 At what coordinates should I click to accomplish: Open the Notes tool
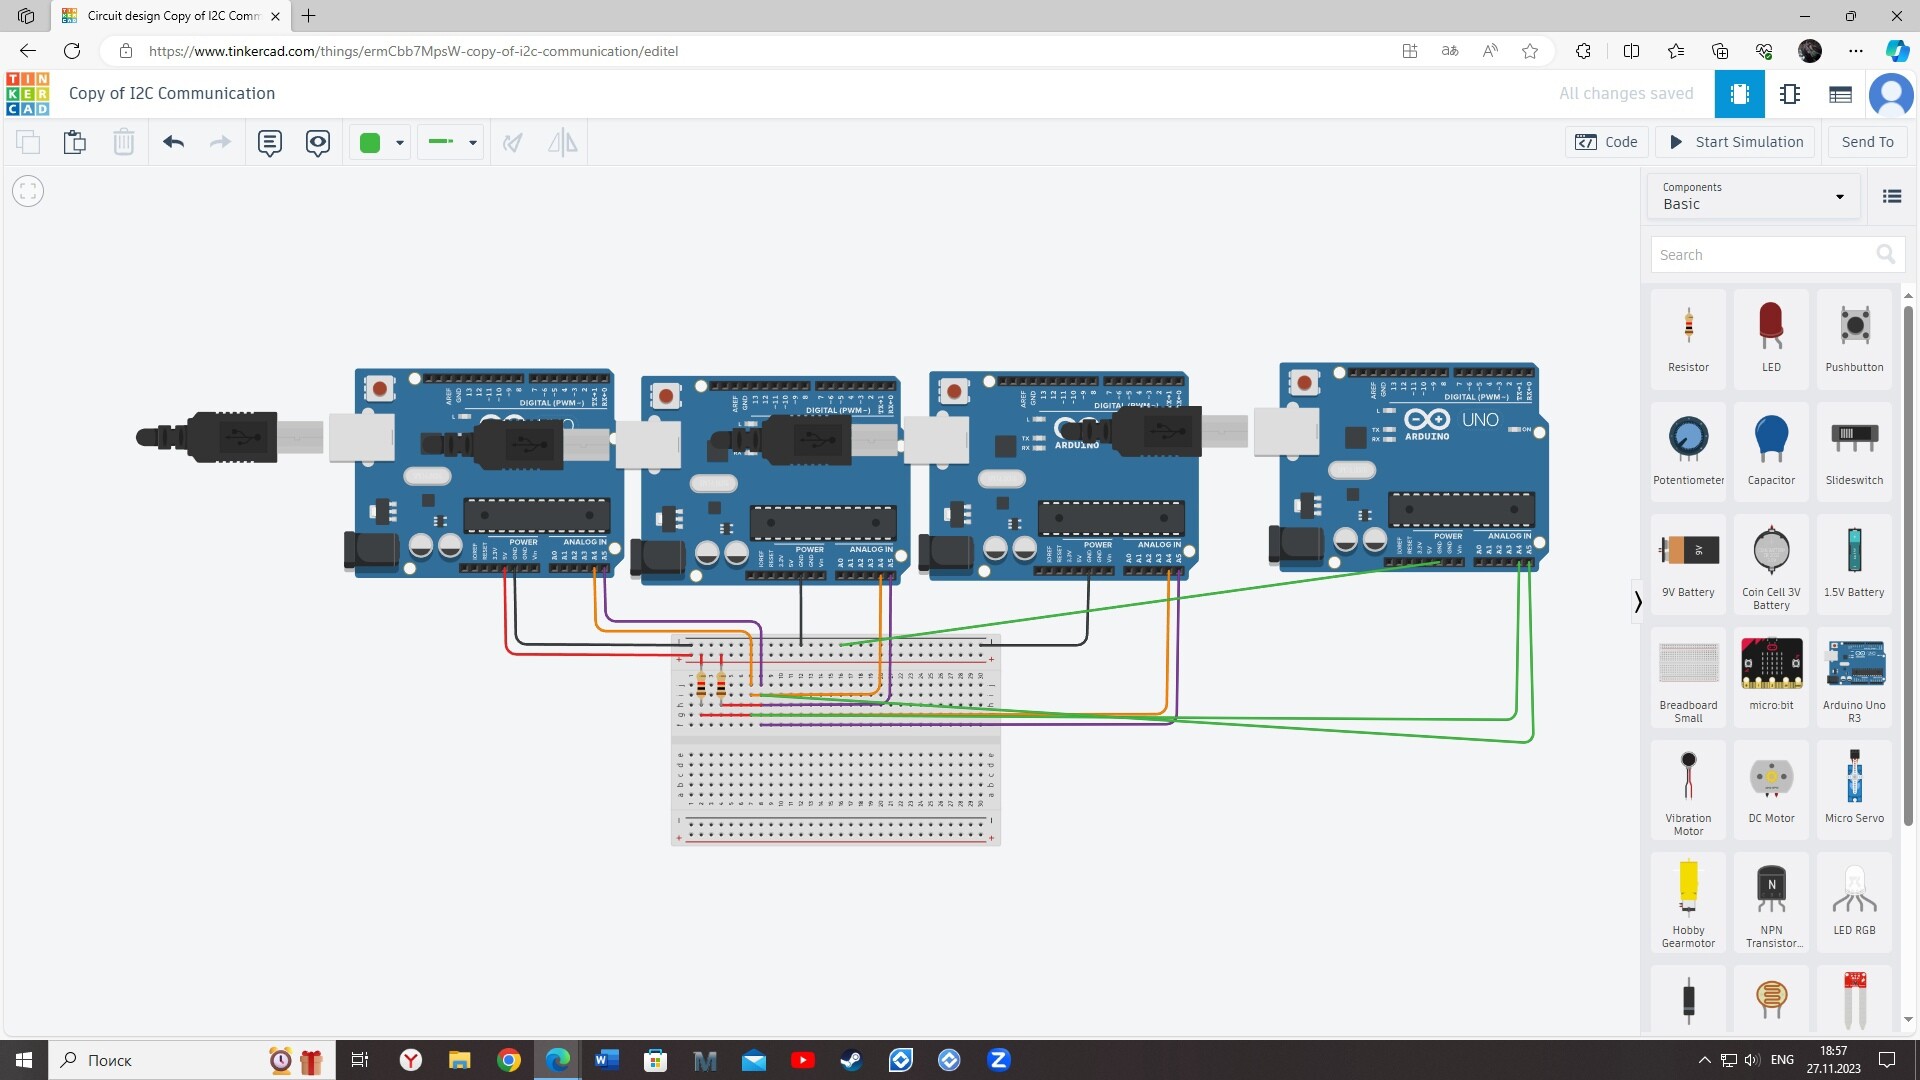(270, 142)
